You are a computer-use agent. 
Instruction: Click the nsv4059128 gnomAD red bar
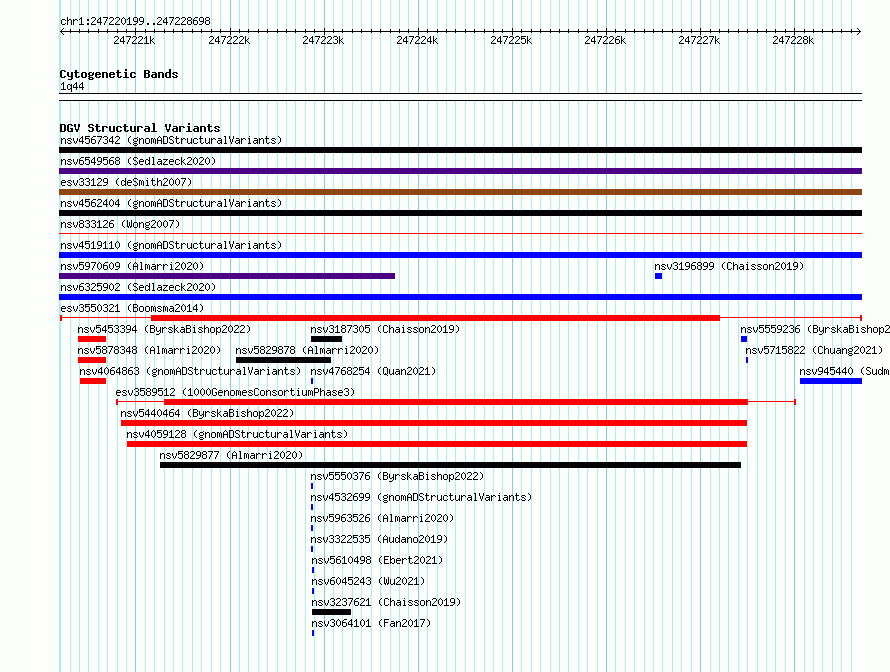pyautogui.click(x=436, y=444)
